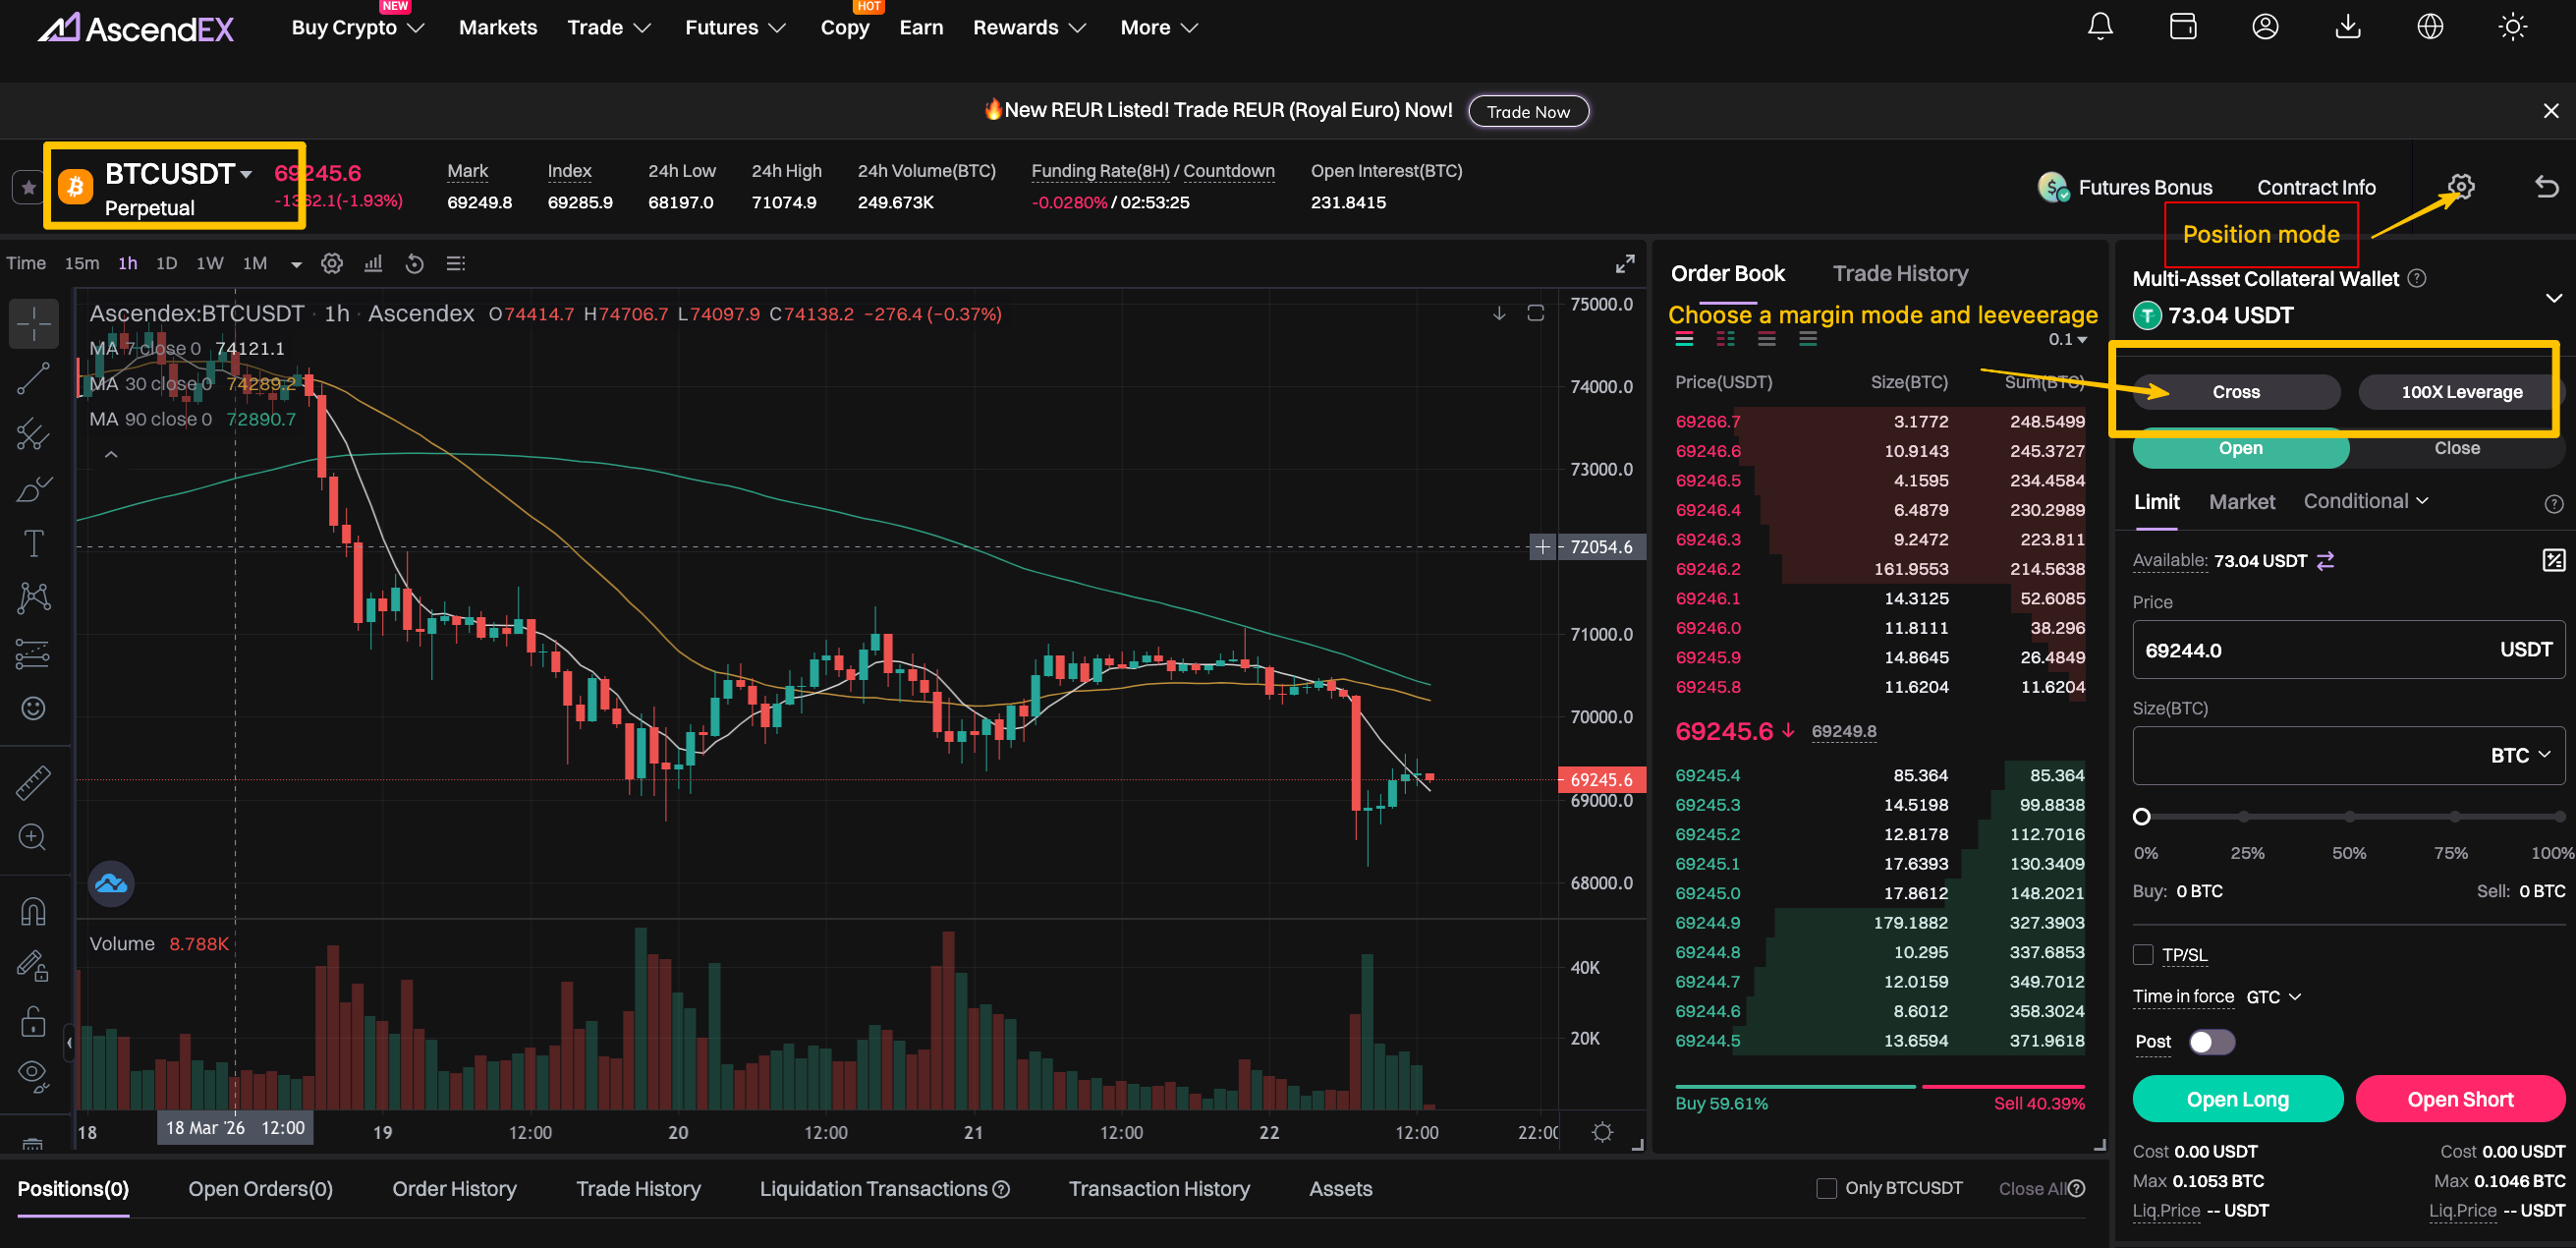2576x1248 pixels.
Task: Enable the TP/SL checkbox
Action: coord(2143,954)
